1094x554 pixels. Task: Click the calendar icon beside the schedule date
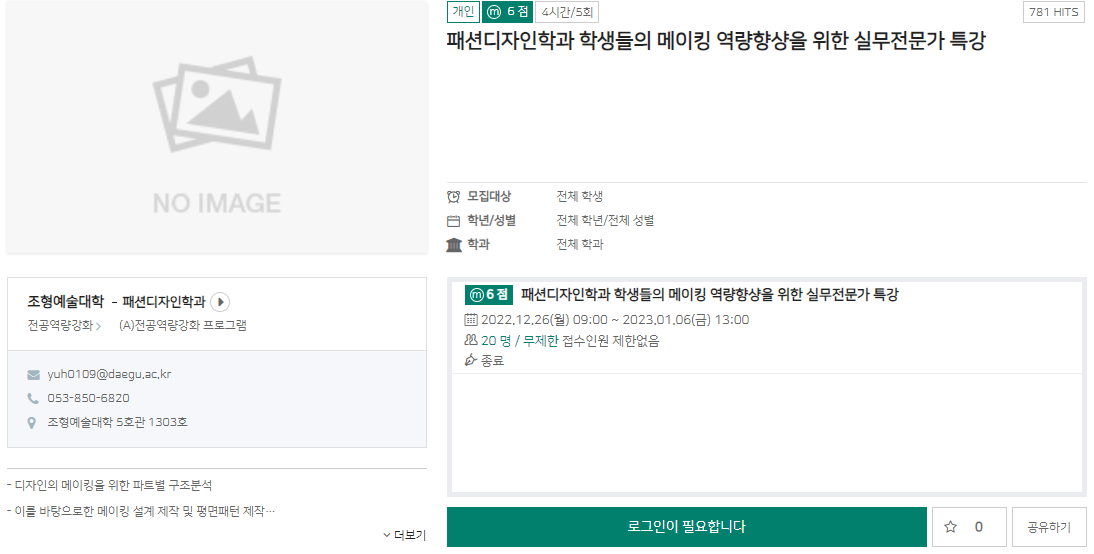pos(471,320)
